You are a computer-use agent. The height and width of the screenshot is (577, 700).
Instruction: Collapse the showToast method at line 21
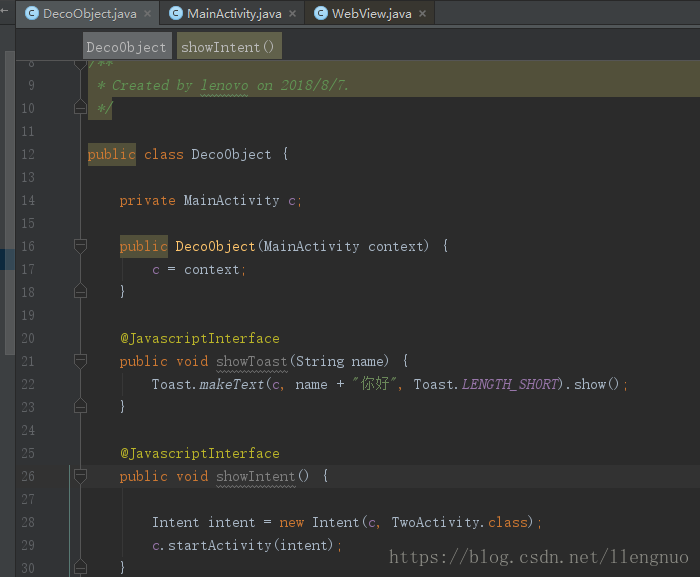click(80, 361)
